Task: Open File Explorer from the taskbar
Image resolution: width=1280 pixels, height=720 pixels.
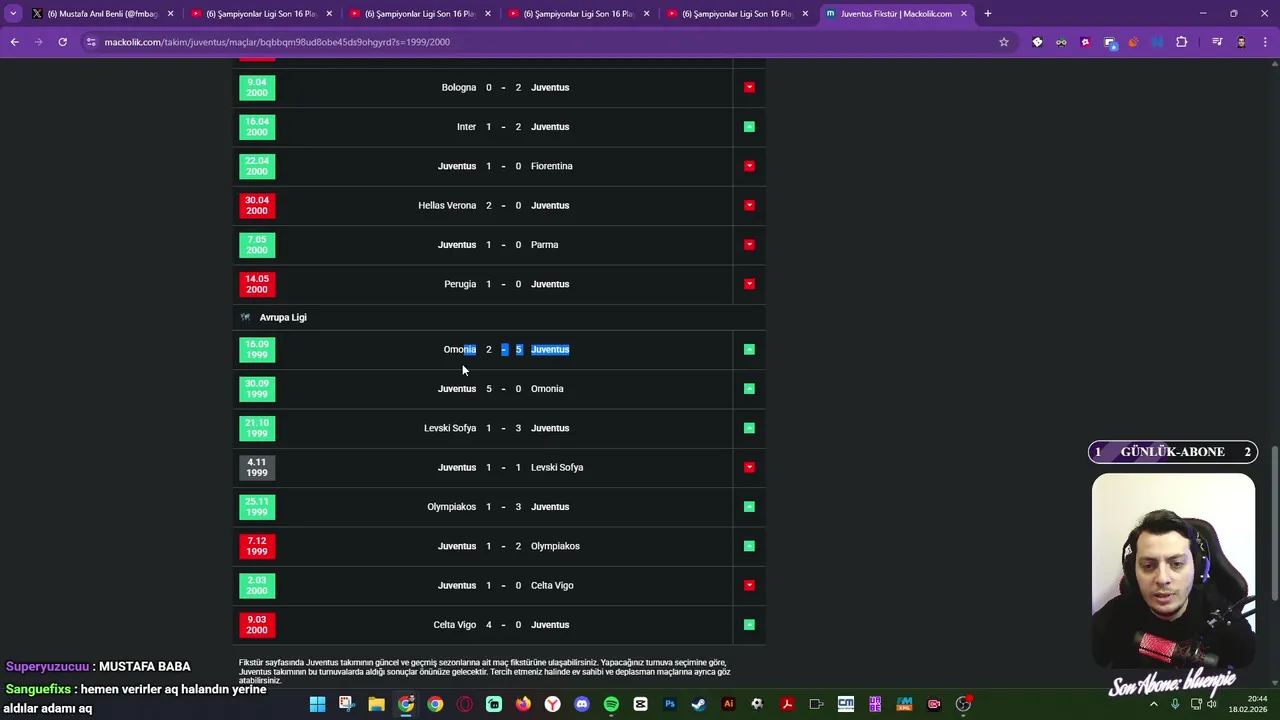Action: pyautogui.click(x=376, y=704)
